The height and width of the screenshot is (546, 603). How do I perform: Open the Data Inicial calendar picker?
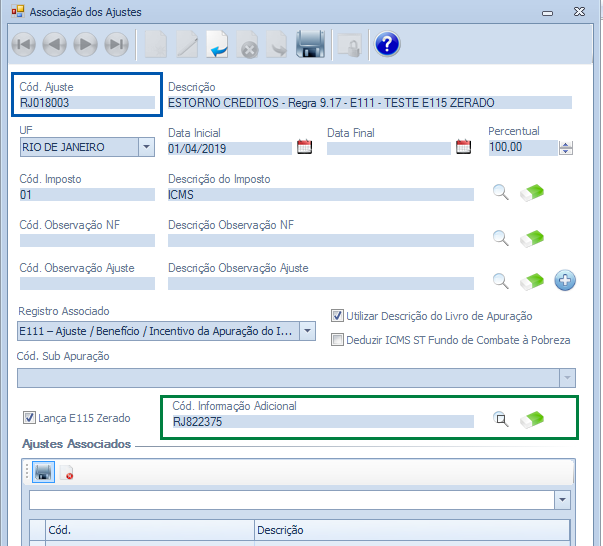click(305, 147)
